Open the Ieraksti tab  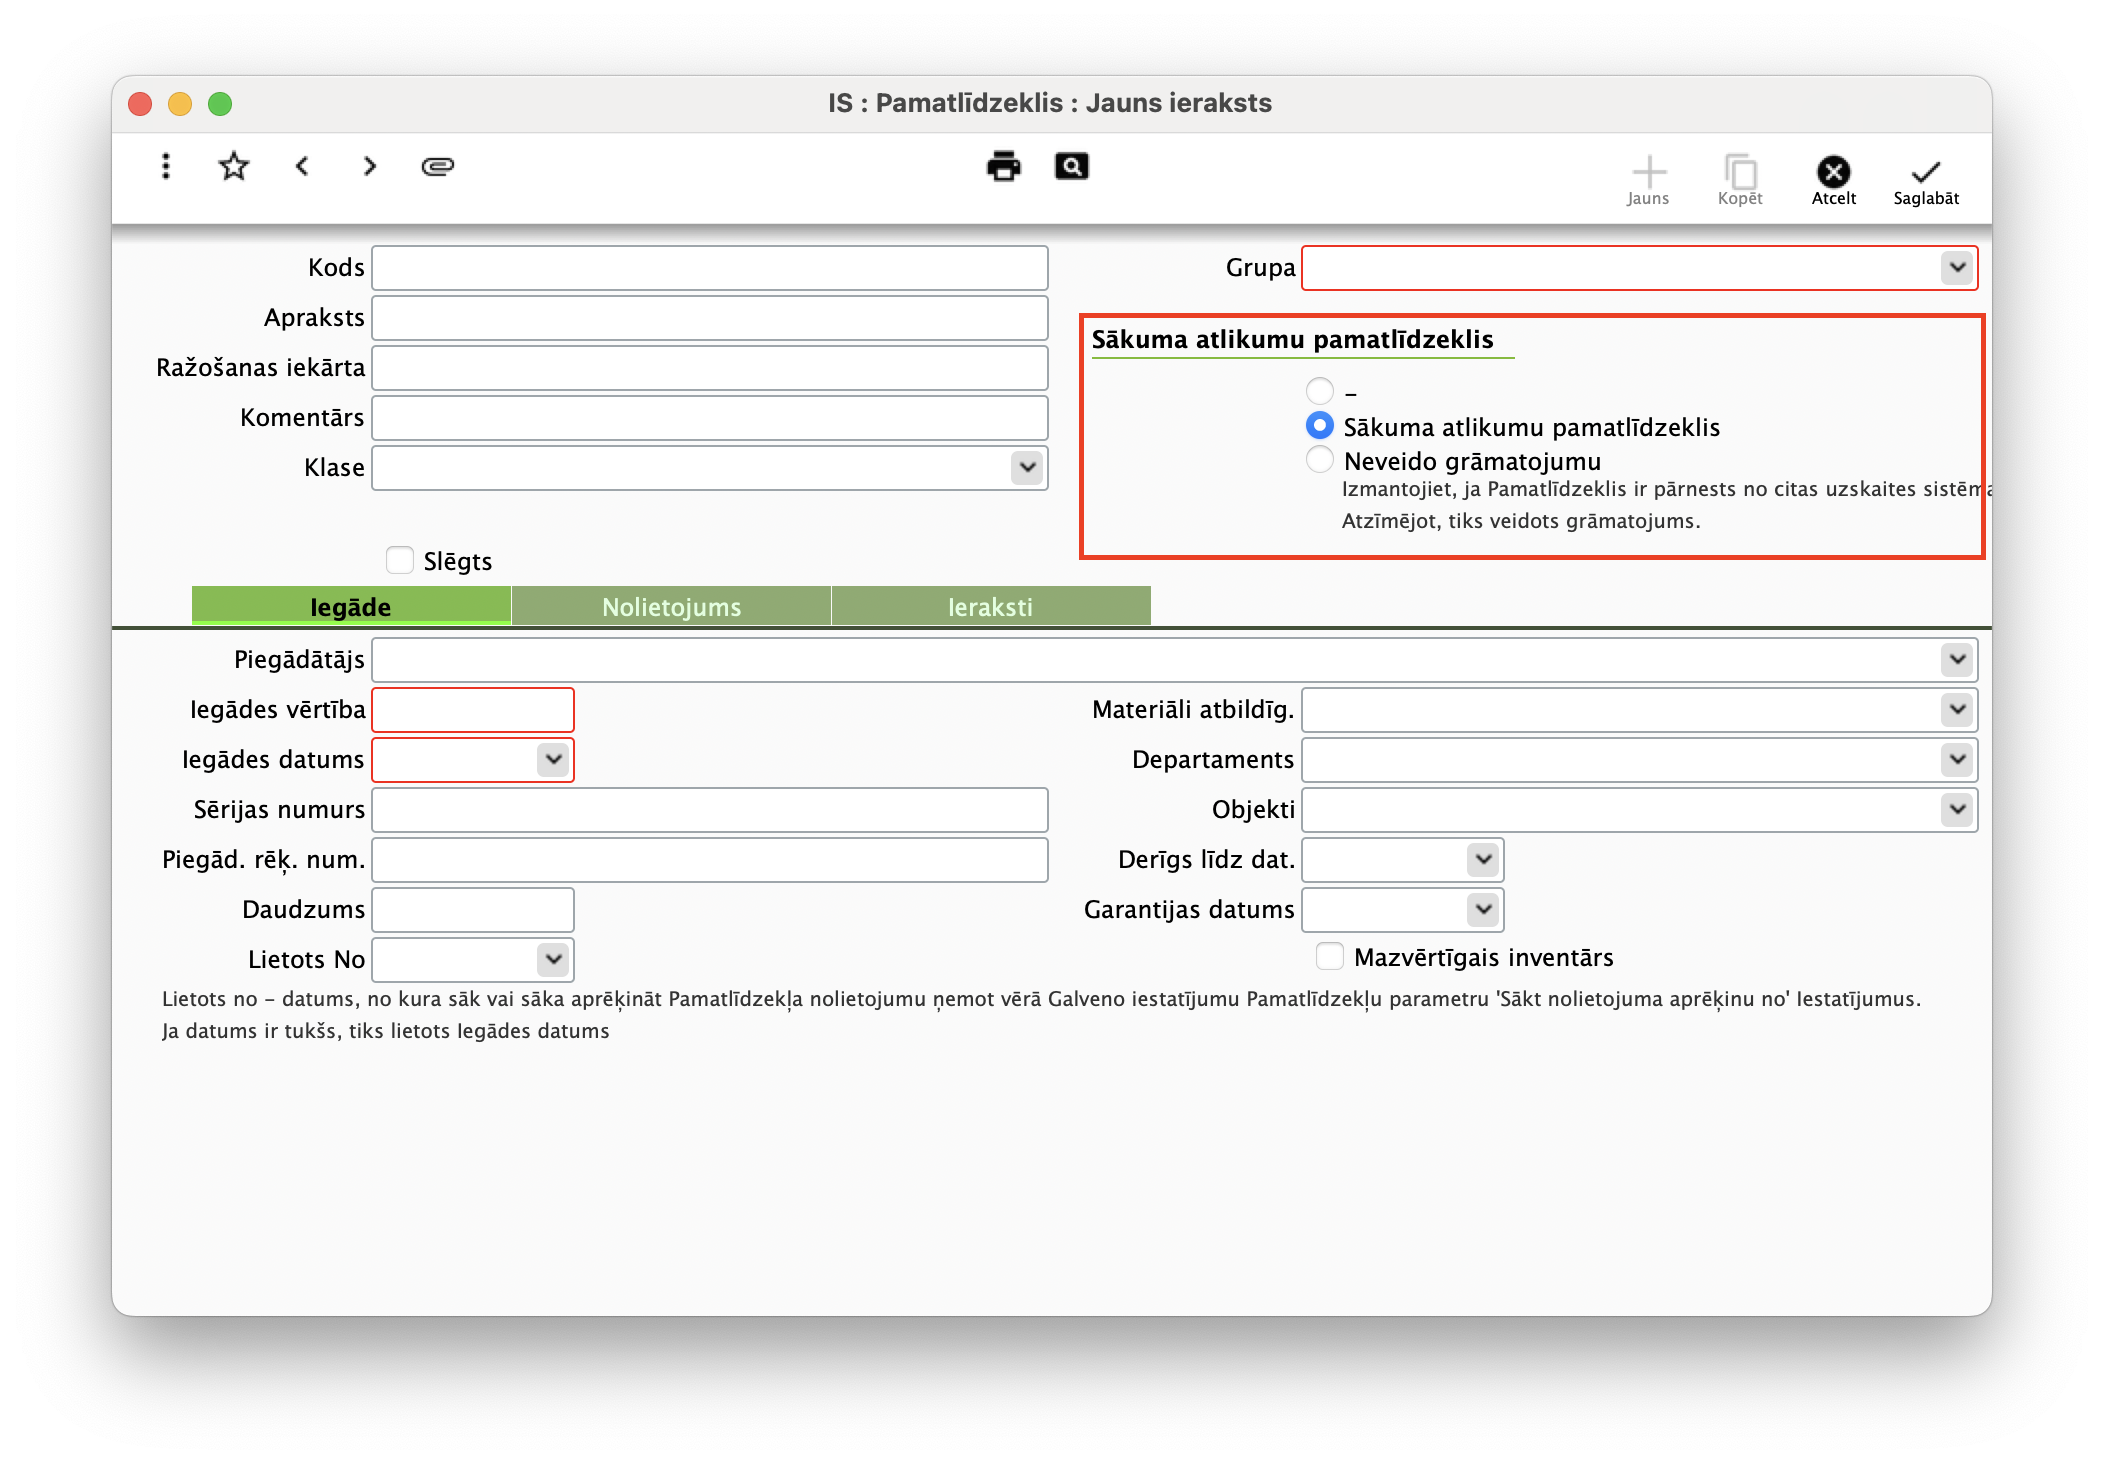tap(990, 607)
